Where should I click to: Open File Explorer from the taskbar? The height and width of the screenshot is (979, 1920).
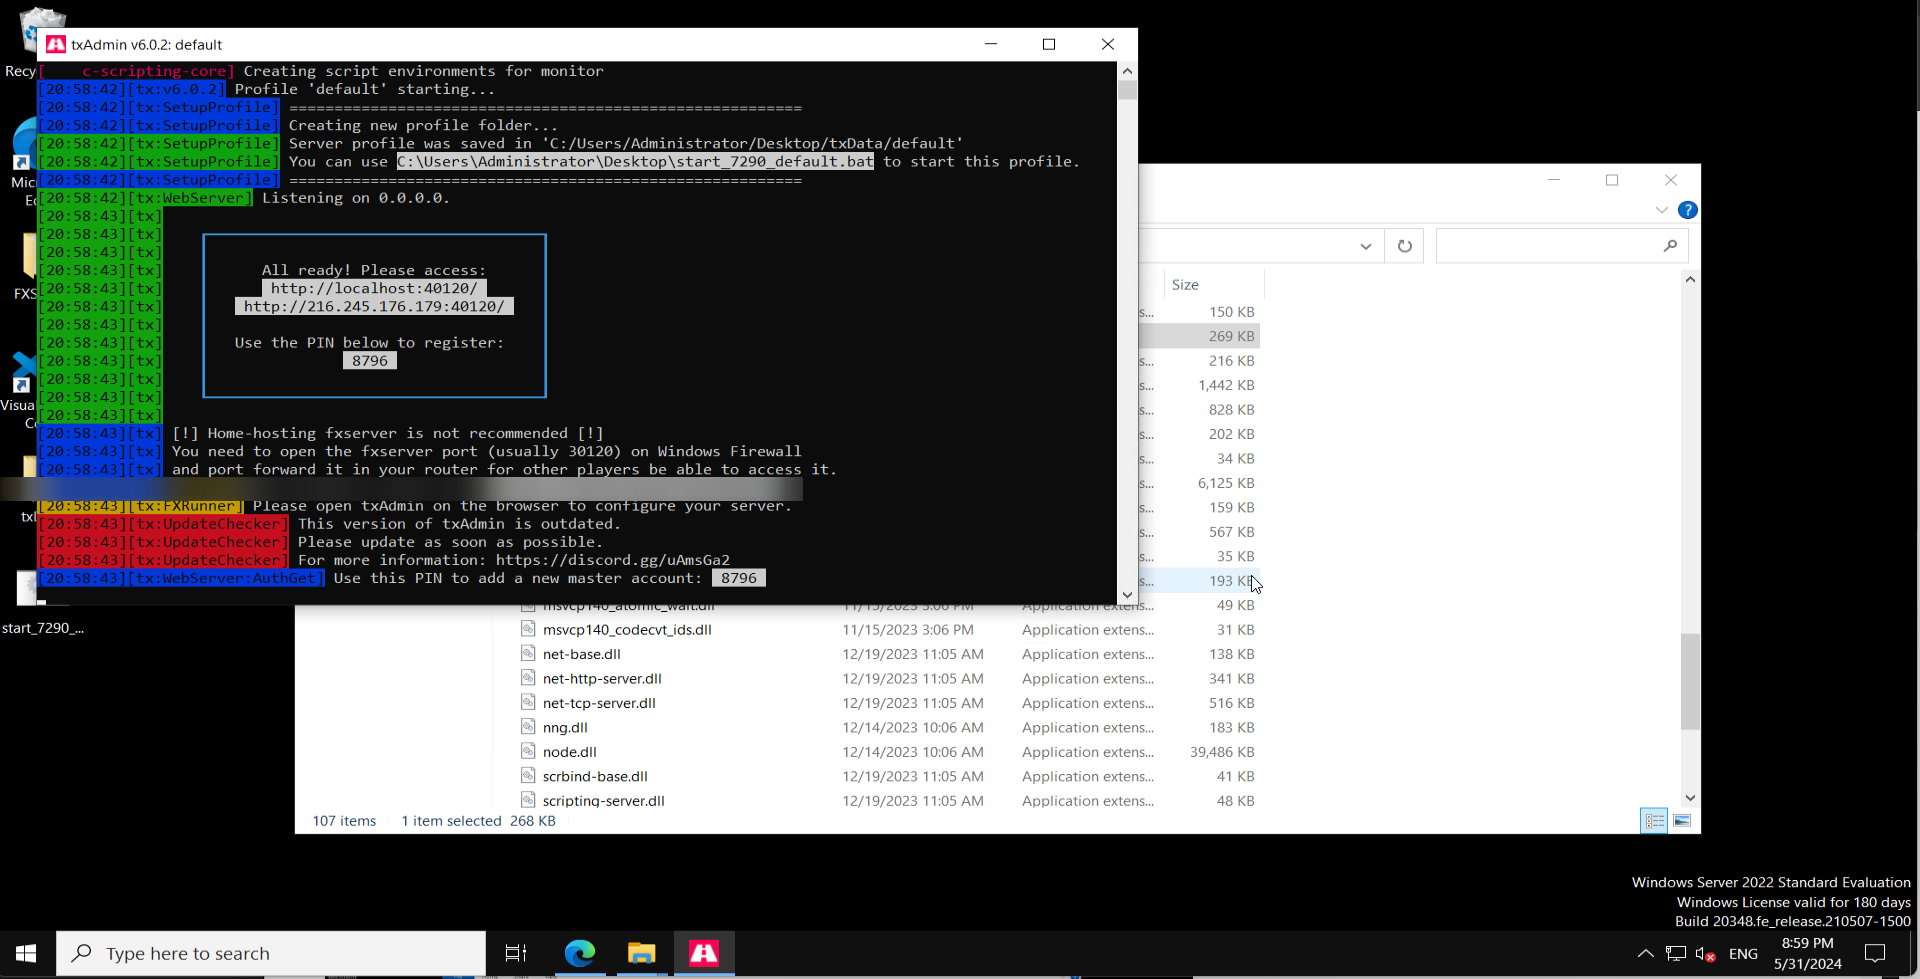tap(641, 953)
